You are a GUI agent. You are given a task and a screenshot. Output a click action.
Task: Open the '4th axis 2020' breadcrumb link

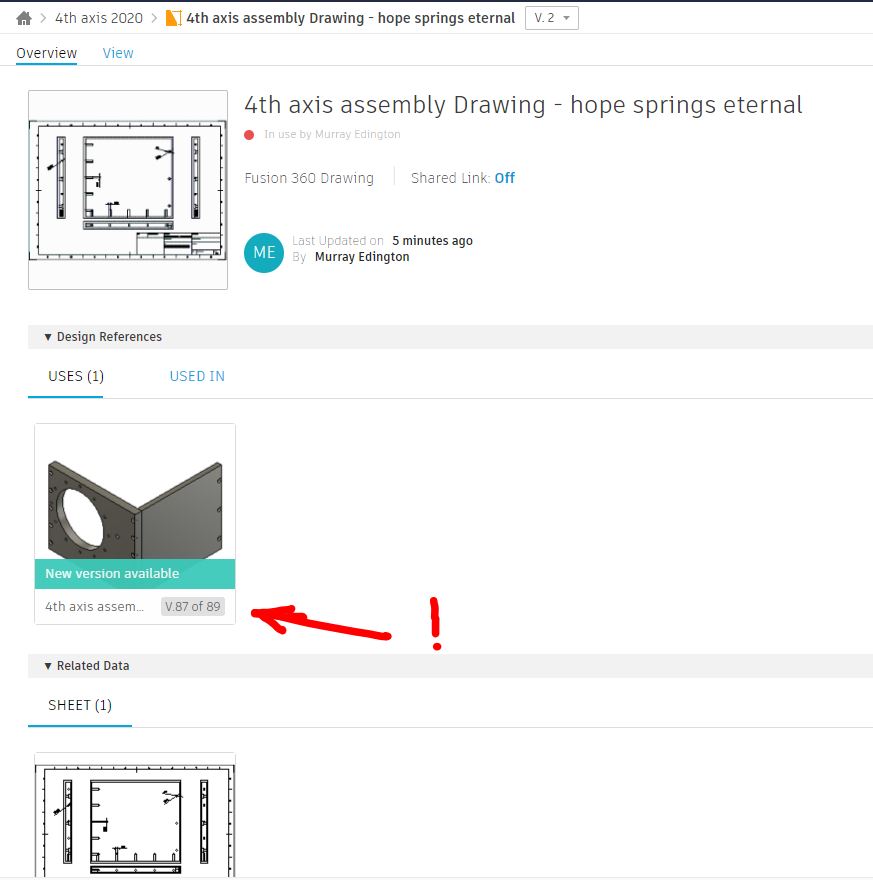click(x=97, y=17)
